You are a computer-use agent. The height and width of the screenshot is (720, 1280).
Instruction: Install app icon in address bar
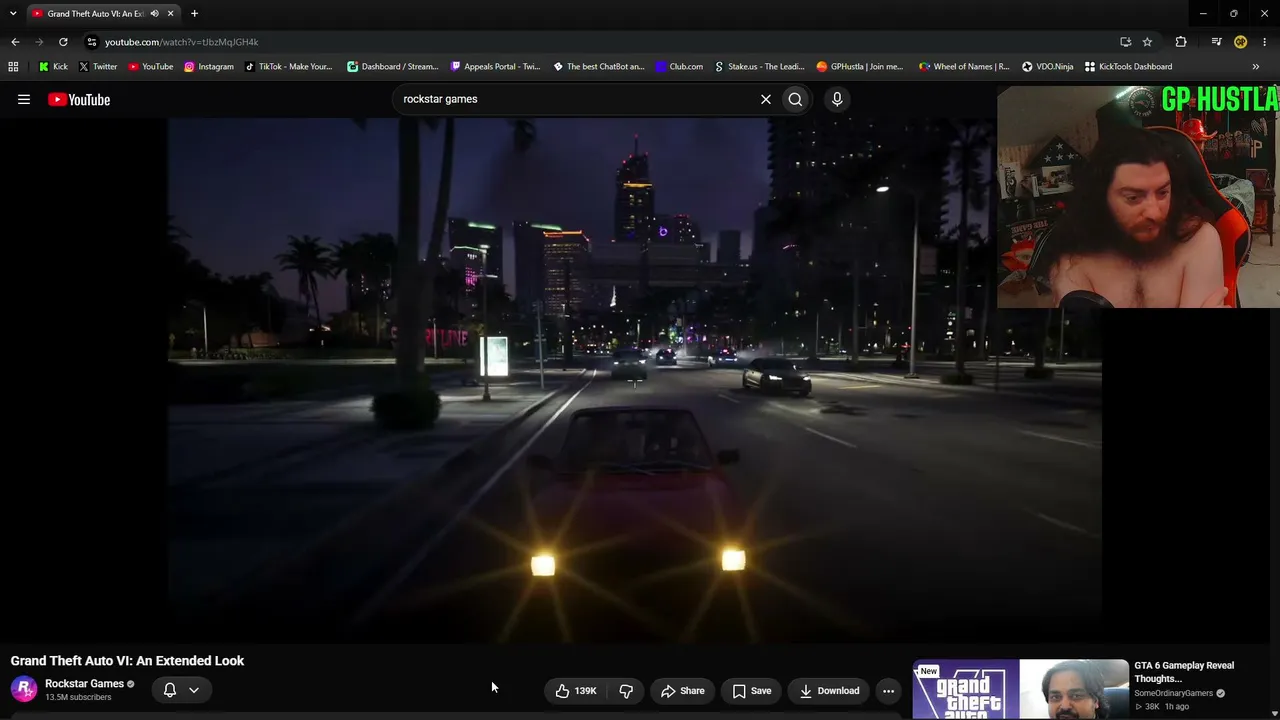click(x=1125, y=42)
